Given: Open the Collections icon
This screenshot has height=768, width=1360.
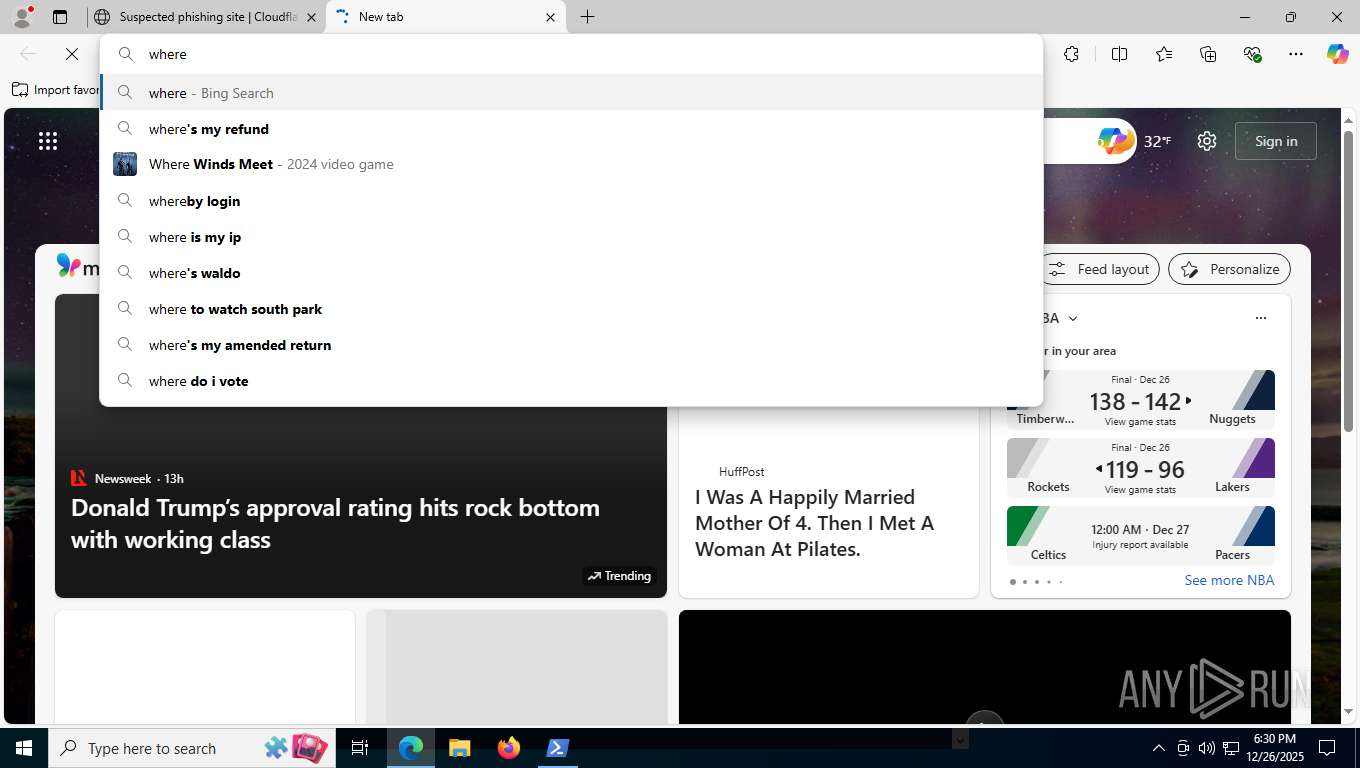Looking at the screenshot, I should 1208,54.
